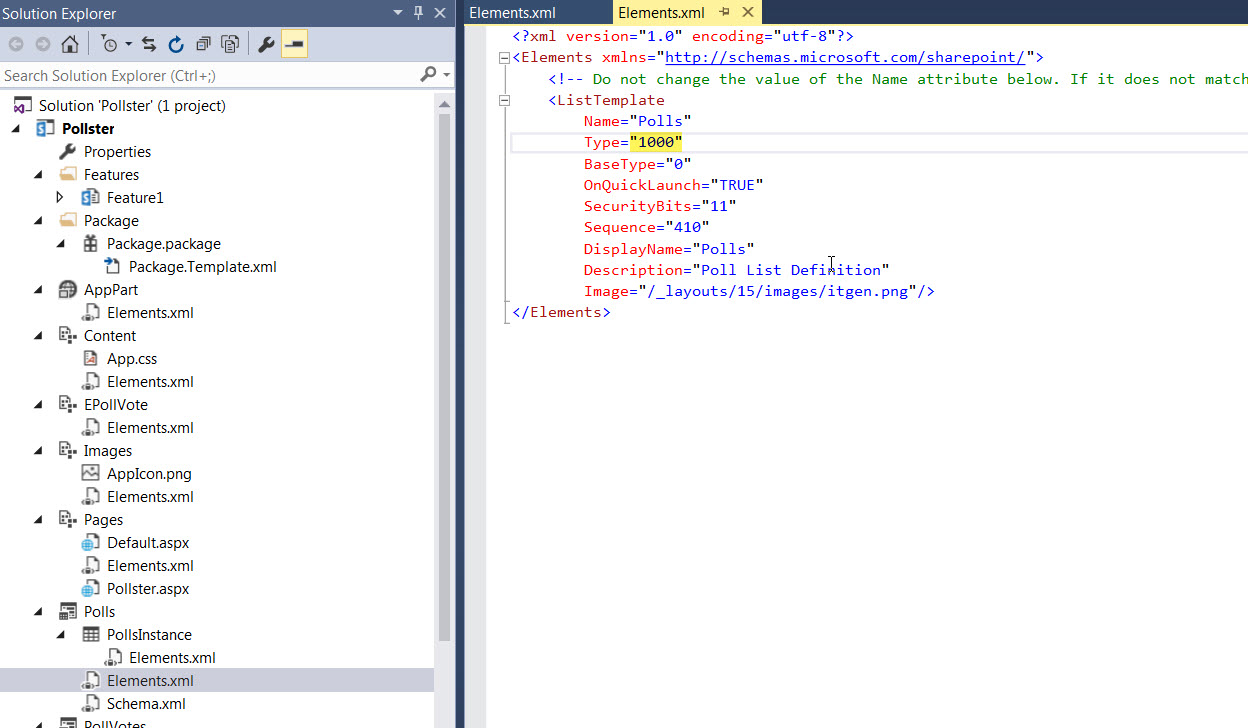
Task: Open Pollster.aspx in the Pages folder
Action: pyautogui.click(x=147, y=589)
